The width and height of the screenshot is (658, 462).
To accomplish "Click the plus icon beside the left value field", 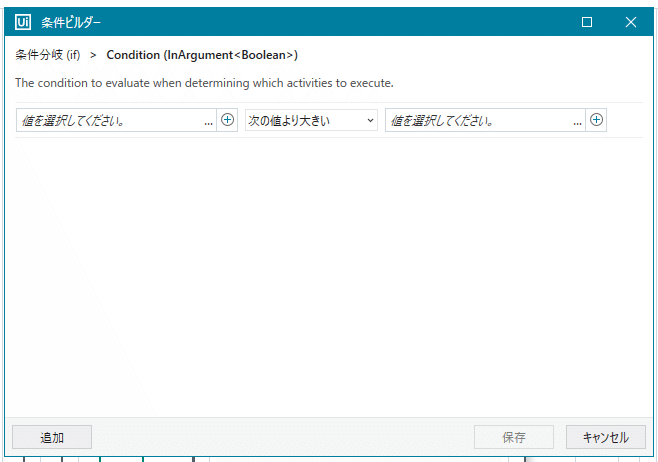I will point(227,120).
